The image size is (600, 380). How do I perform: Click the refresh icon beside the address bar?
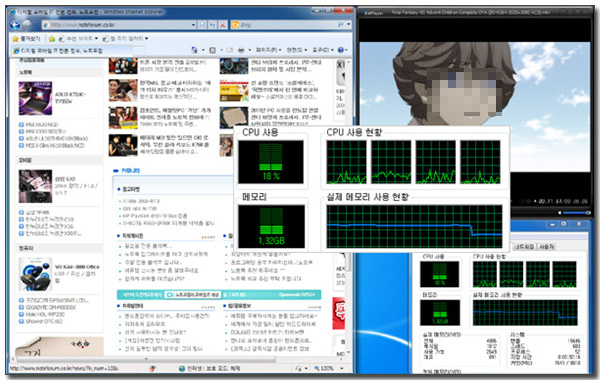click(212, 25)
